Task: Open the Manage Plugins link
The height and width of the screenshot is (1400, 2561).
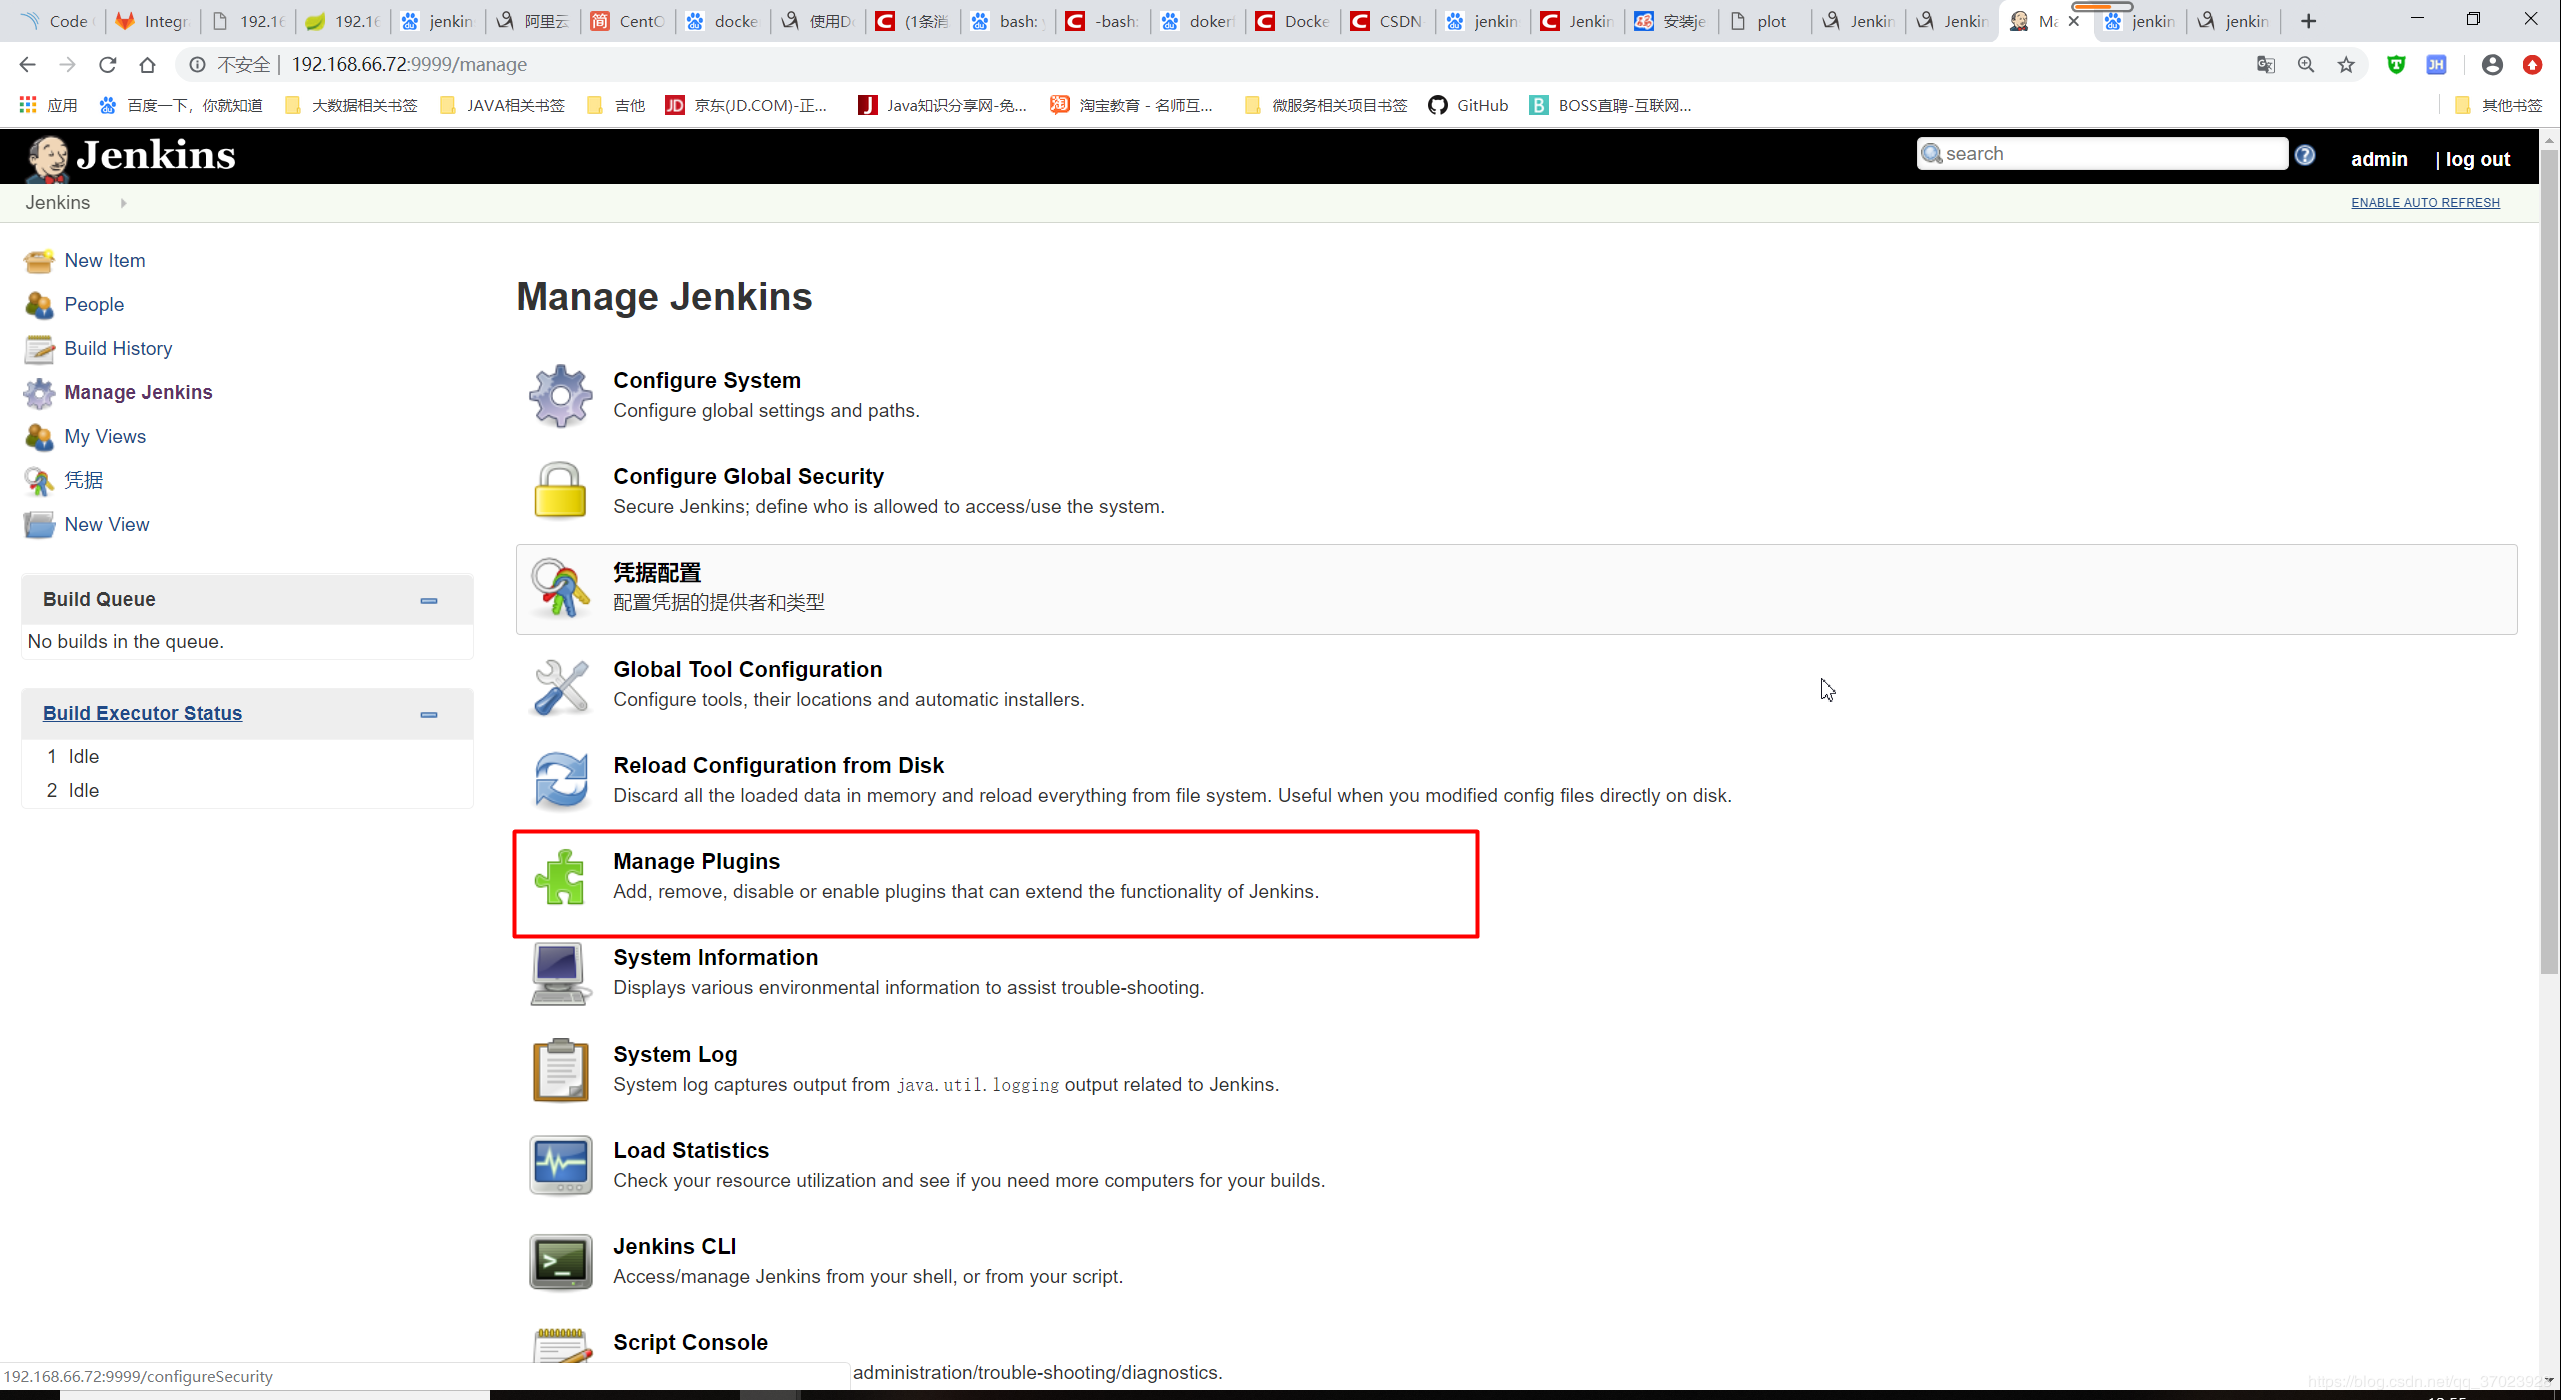Action: coord(696,861)
